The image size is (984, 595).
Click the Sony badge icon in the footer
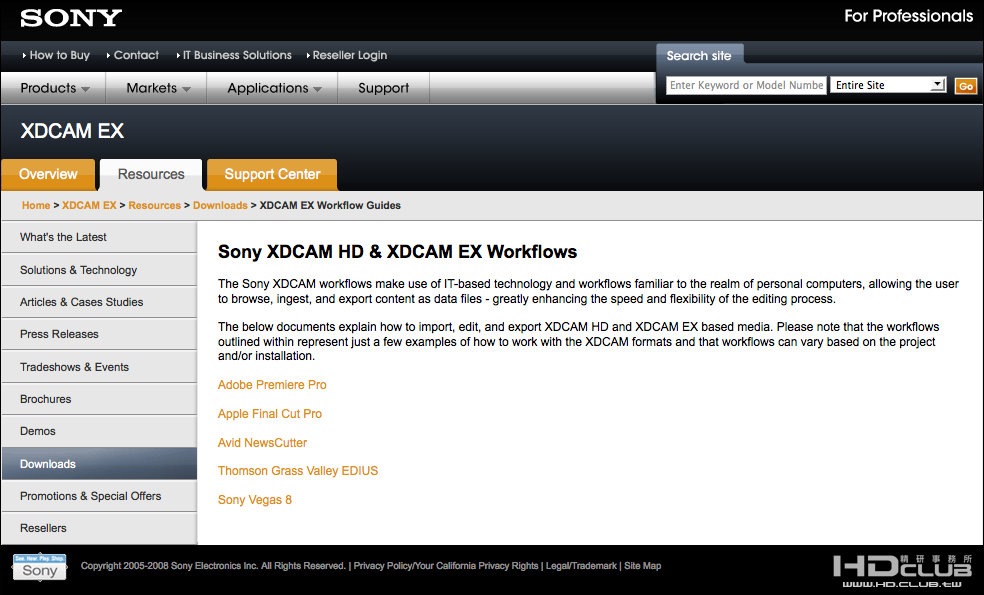(40, 567)
